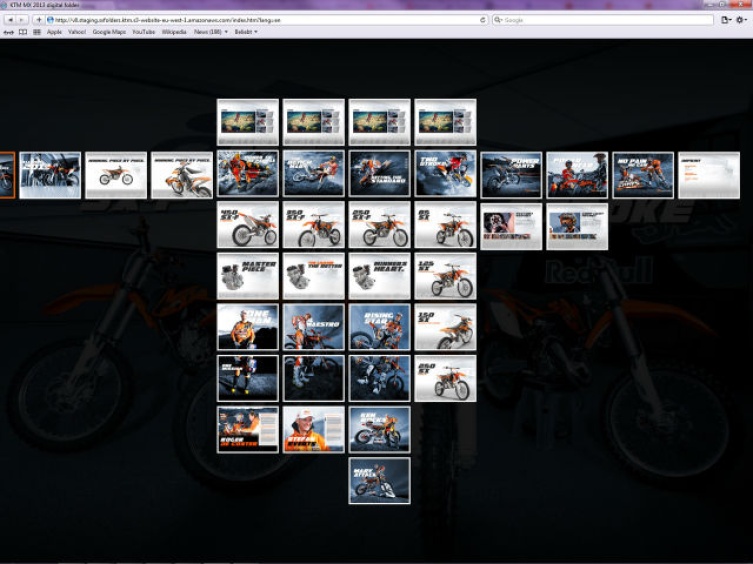The height and width of the screenshot is (564, 753).
Task: Open the 150 SX page thumbnail
Action: click(x=445, y=327)
